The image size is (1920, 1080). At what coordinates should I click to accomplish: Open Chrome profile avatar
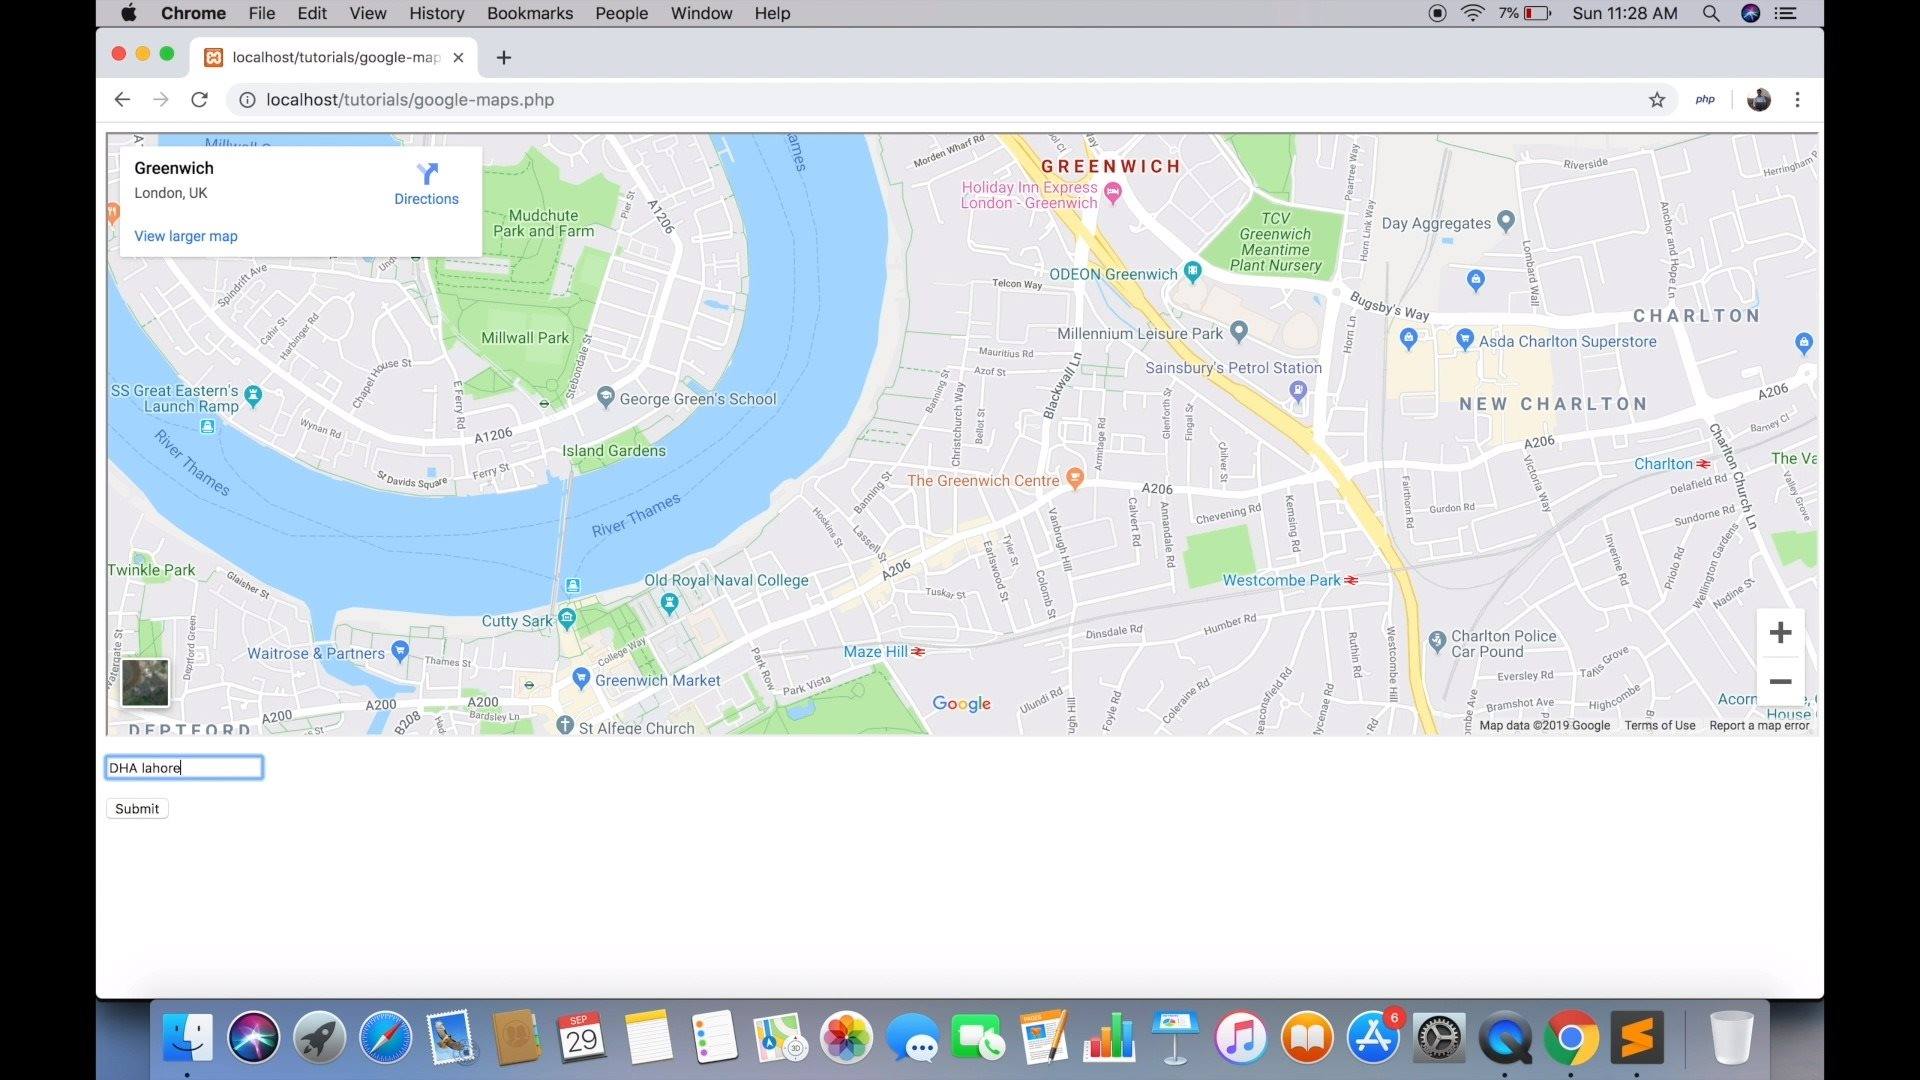coord(1759,100)
